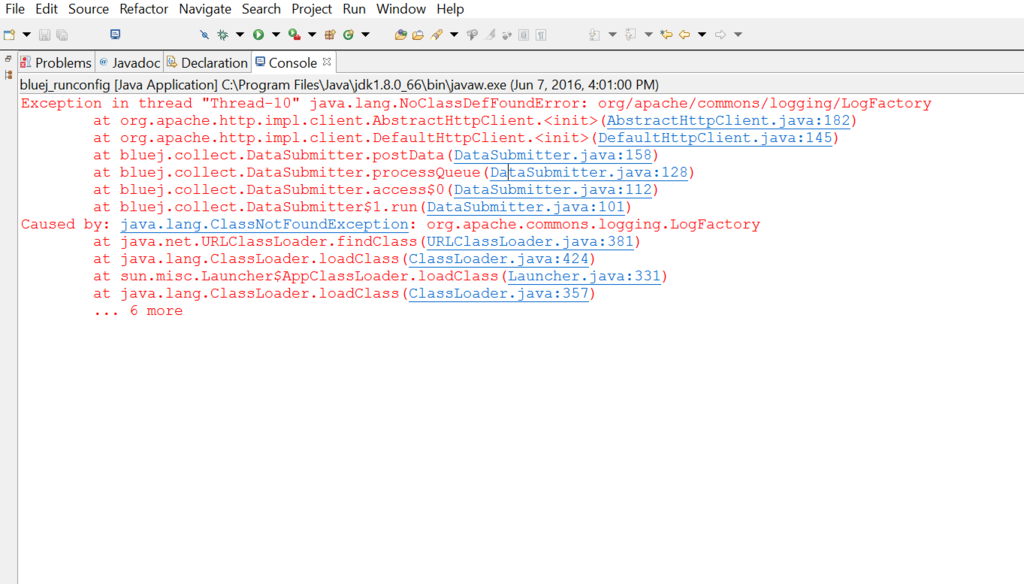
Task: Open the Run menu
Action: [x=354, y=9]
